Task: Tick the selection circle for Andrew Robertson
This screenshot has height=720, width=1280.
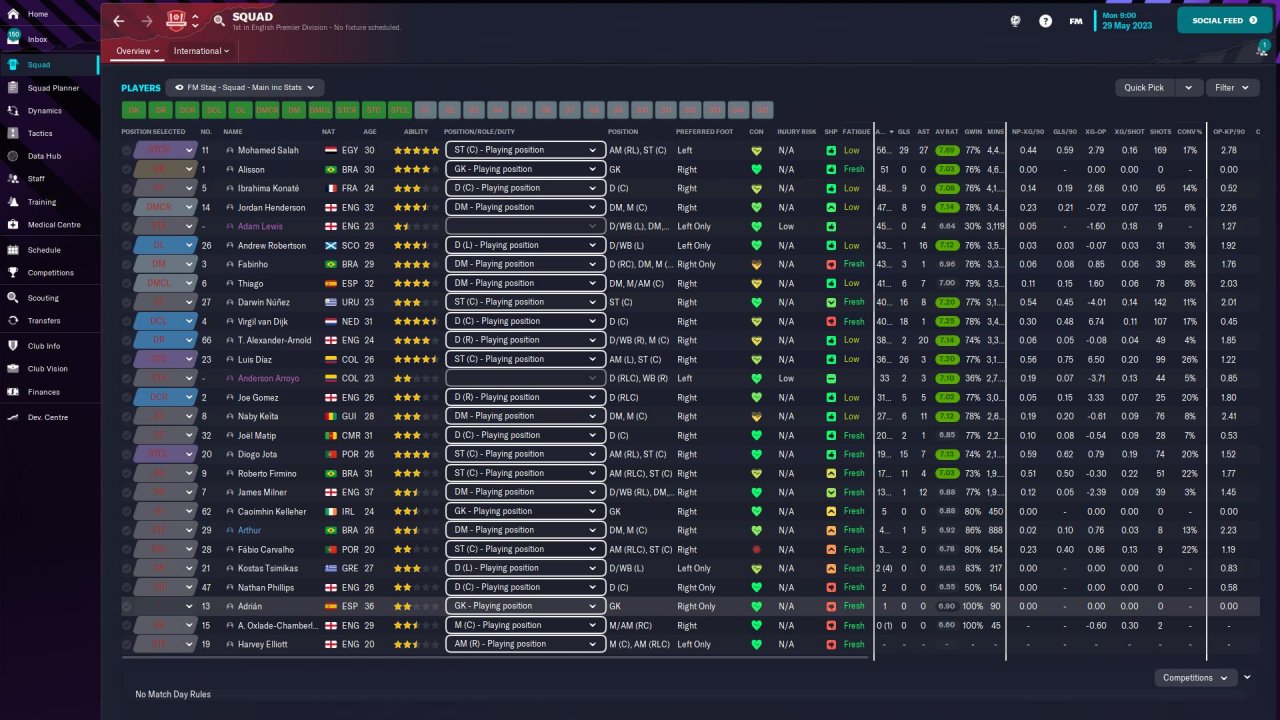Action: pos(127,246)
